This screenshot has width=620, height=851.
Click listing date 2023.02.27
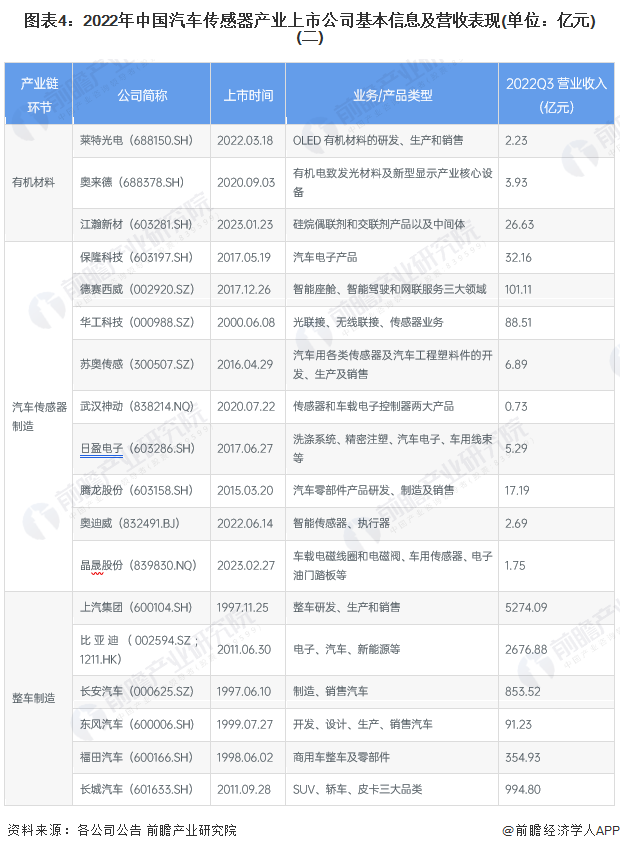point(246,566)
